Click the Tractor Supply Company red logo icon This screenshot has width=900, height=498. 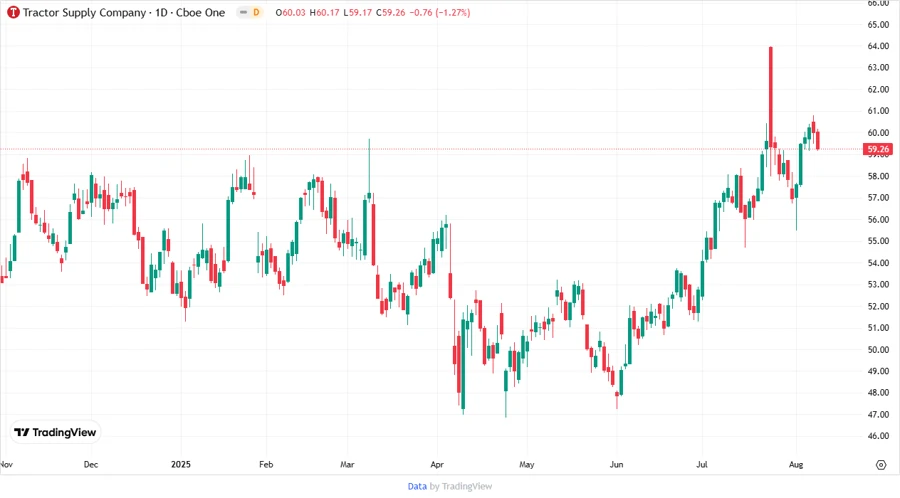click(13, 12)
